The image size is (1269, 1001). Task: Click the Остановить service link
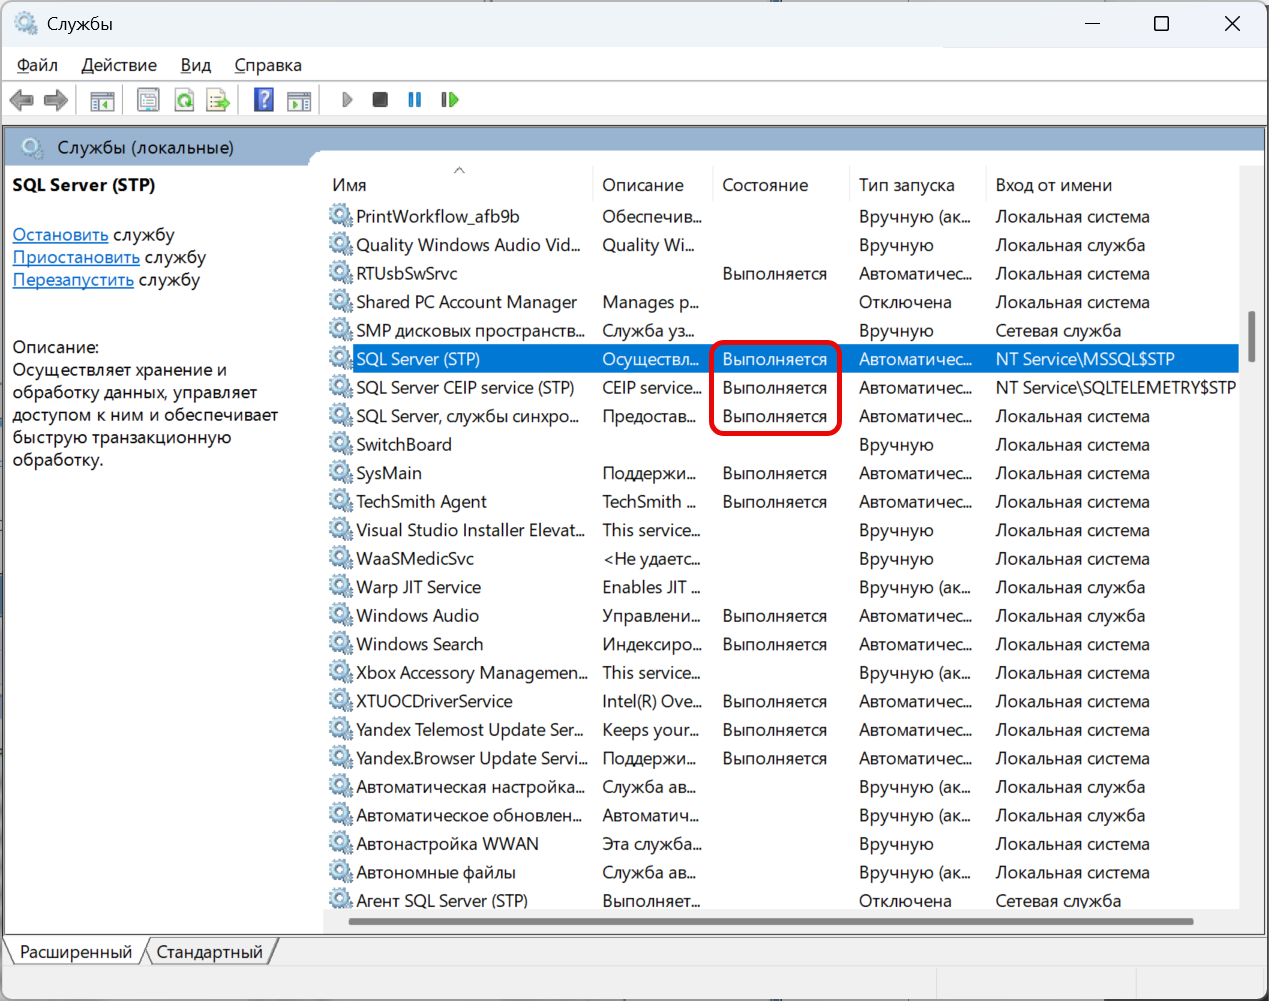pos(61,235)
